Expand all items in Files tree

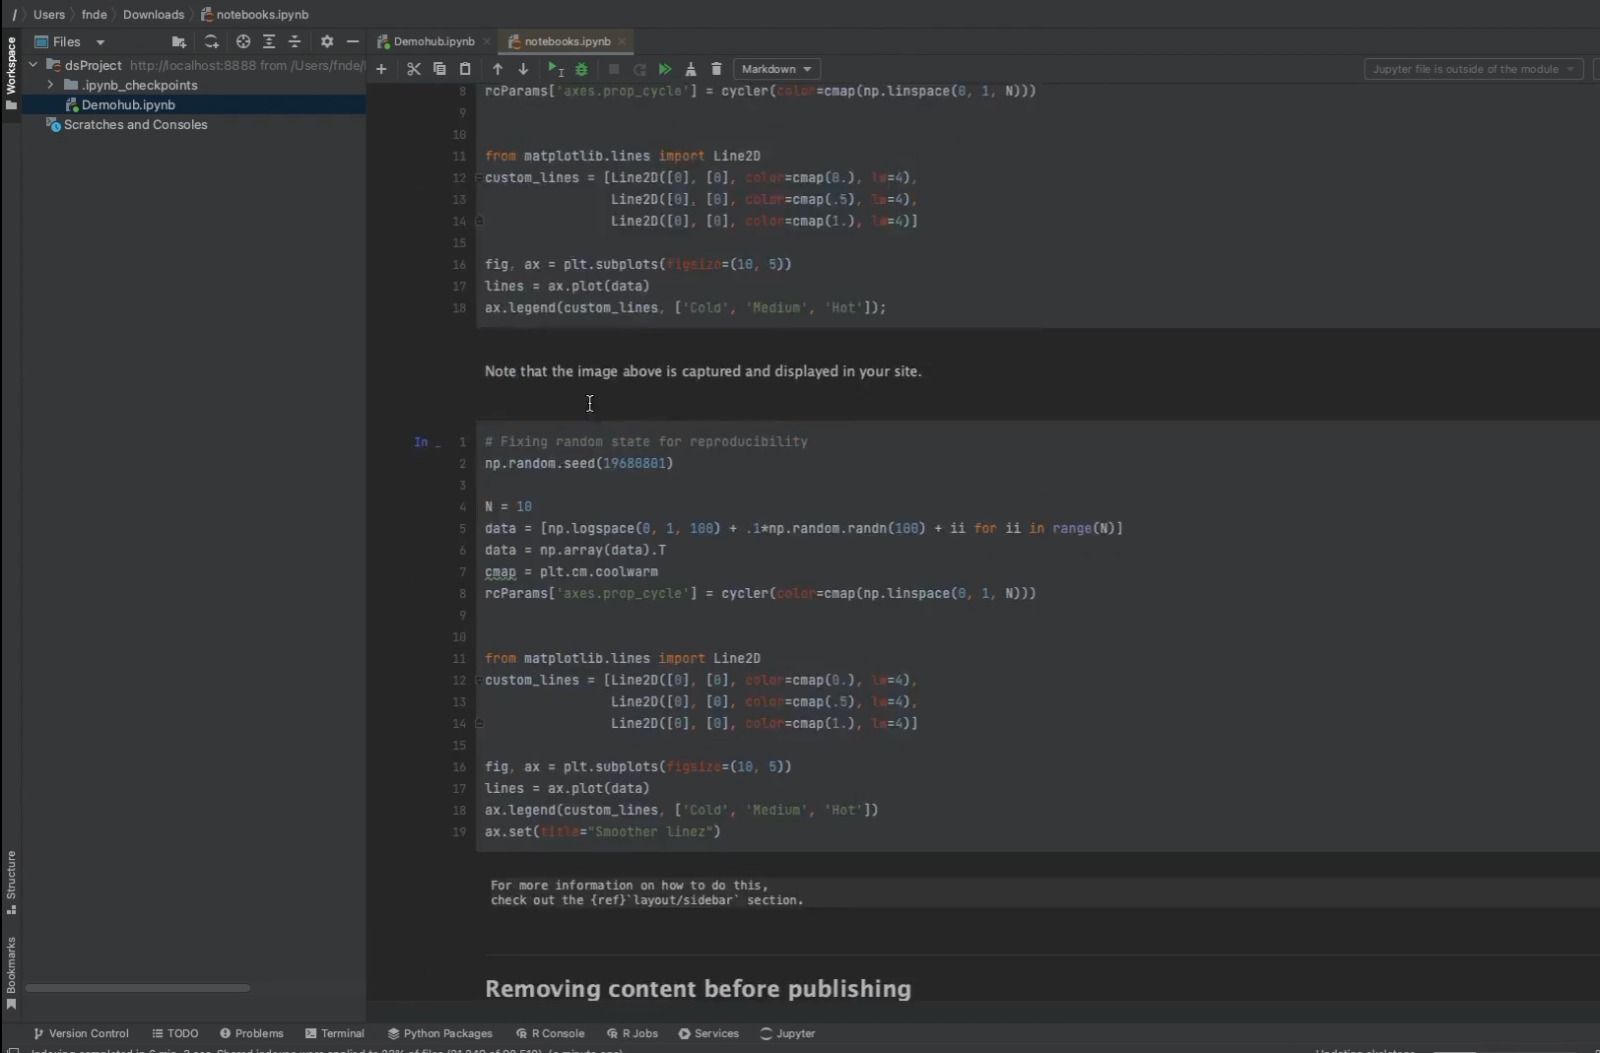tap(269, 42)
